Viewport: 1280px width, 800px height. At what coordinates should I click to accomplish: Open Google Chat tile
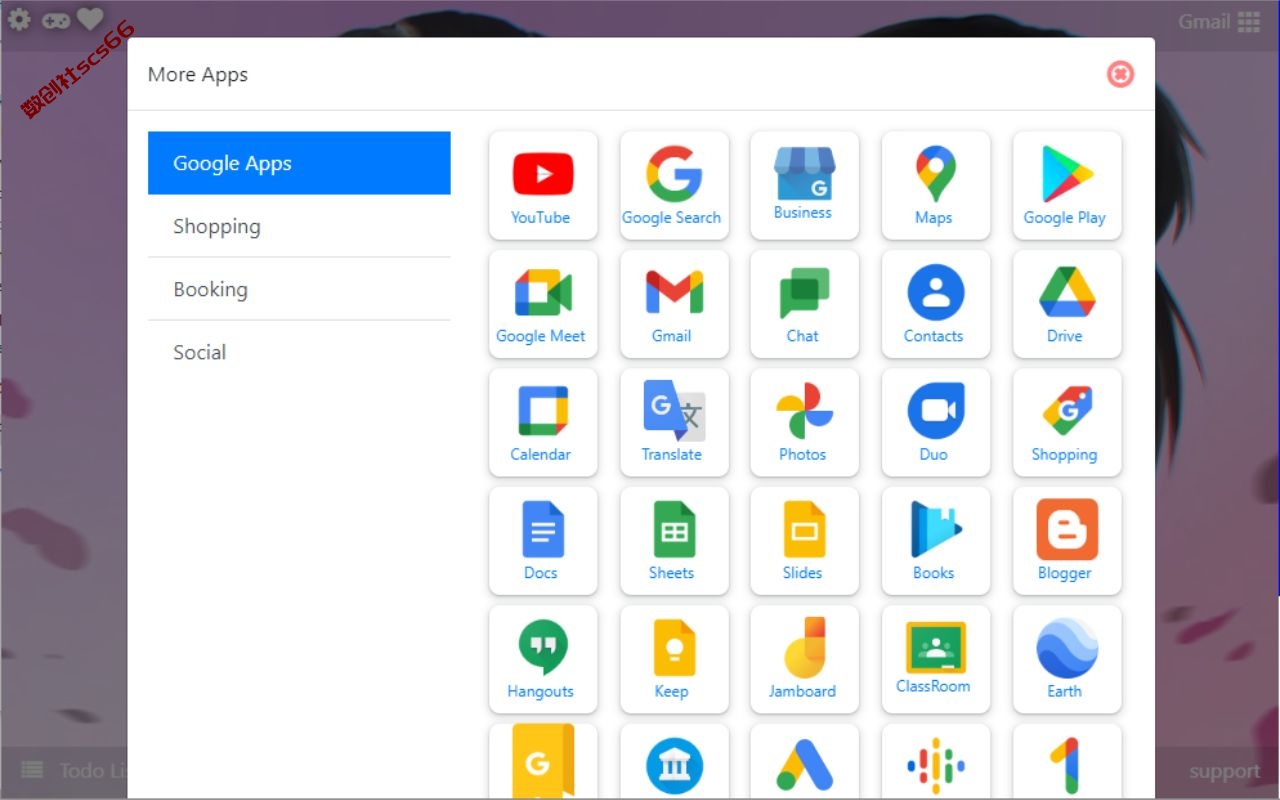point(805,304)
